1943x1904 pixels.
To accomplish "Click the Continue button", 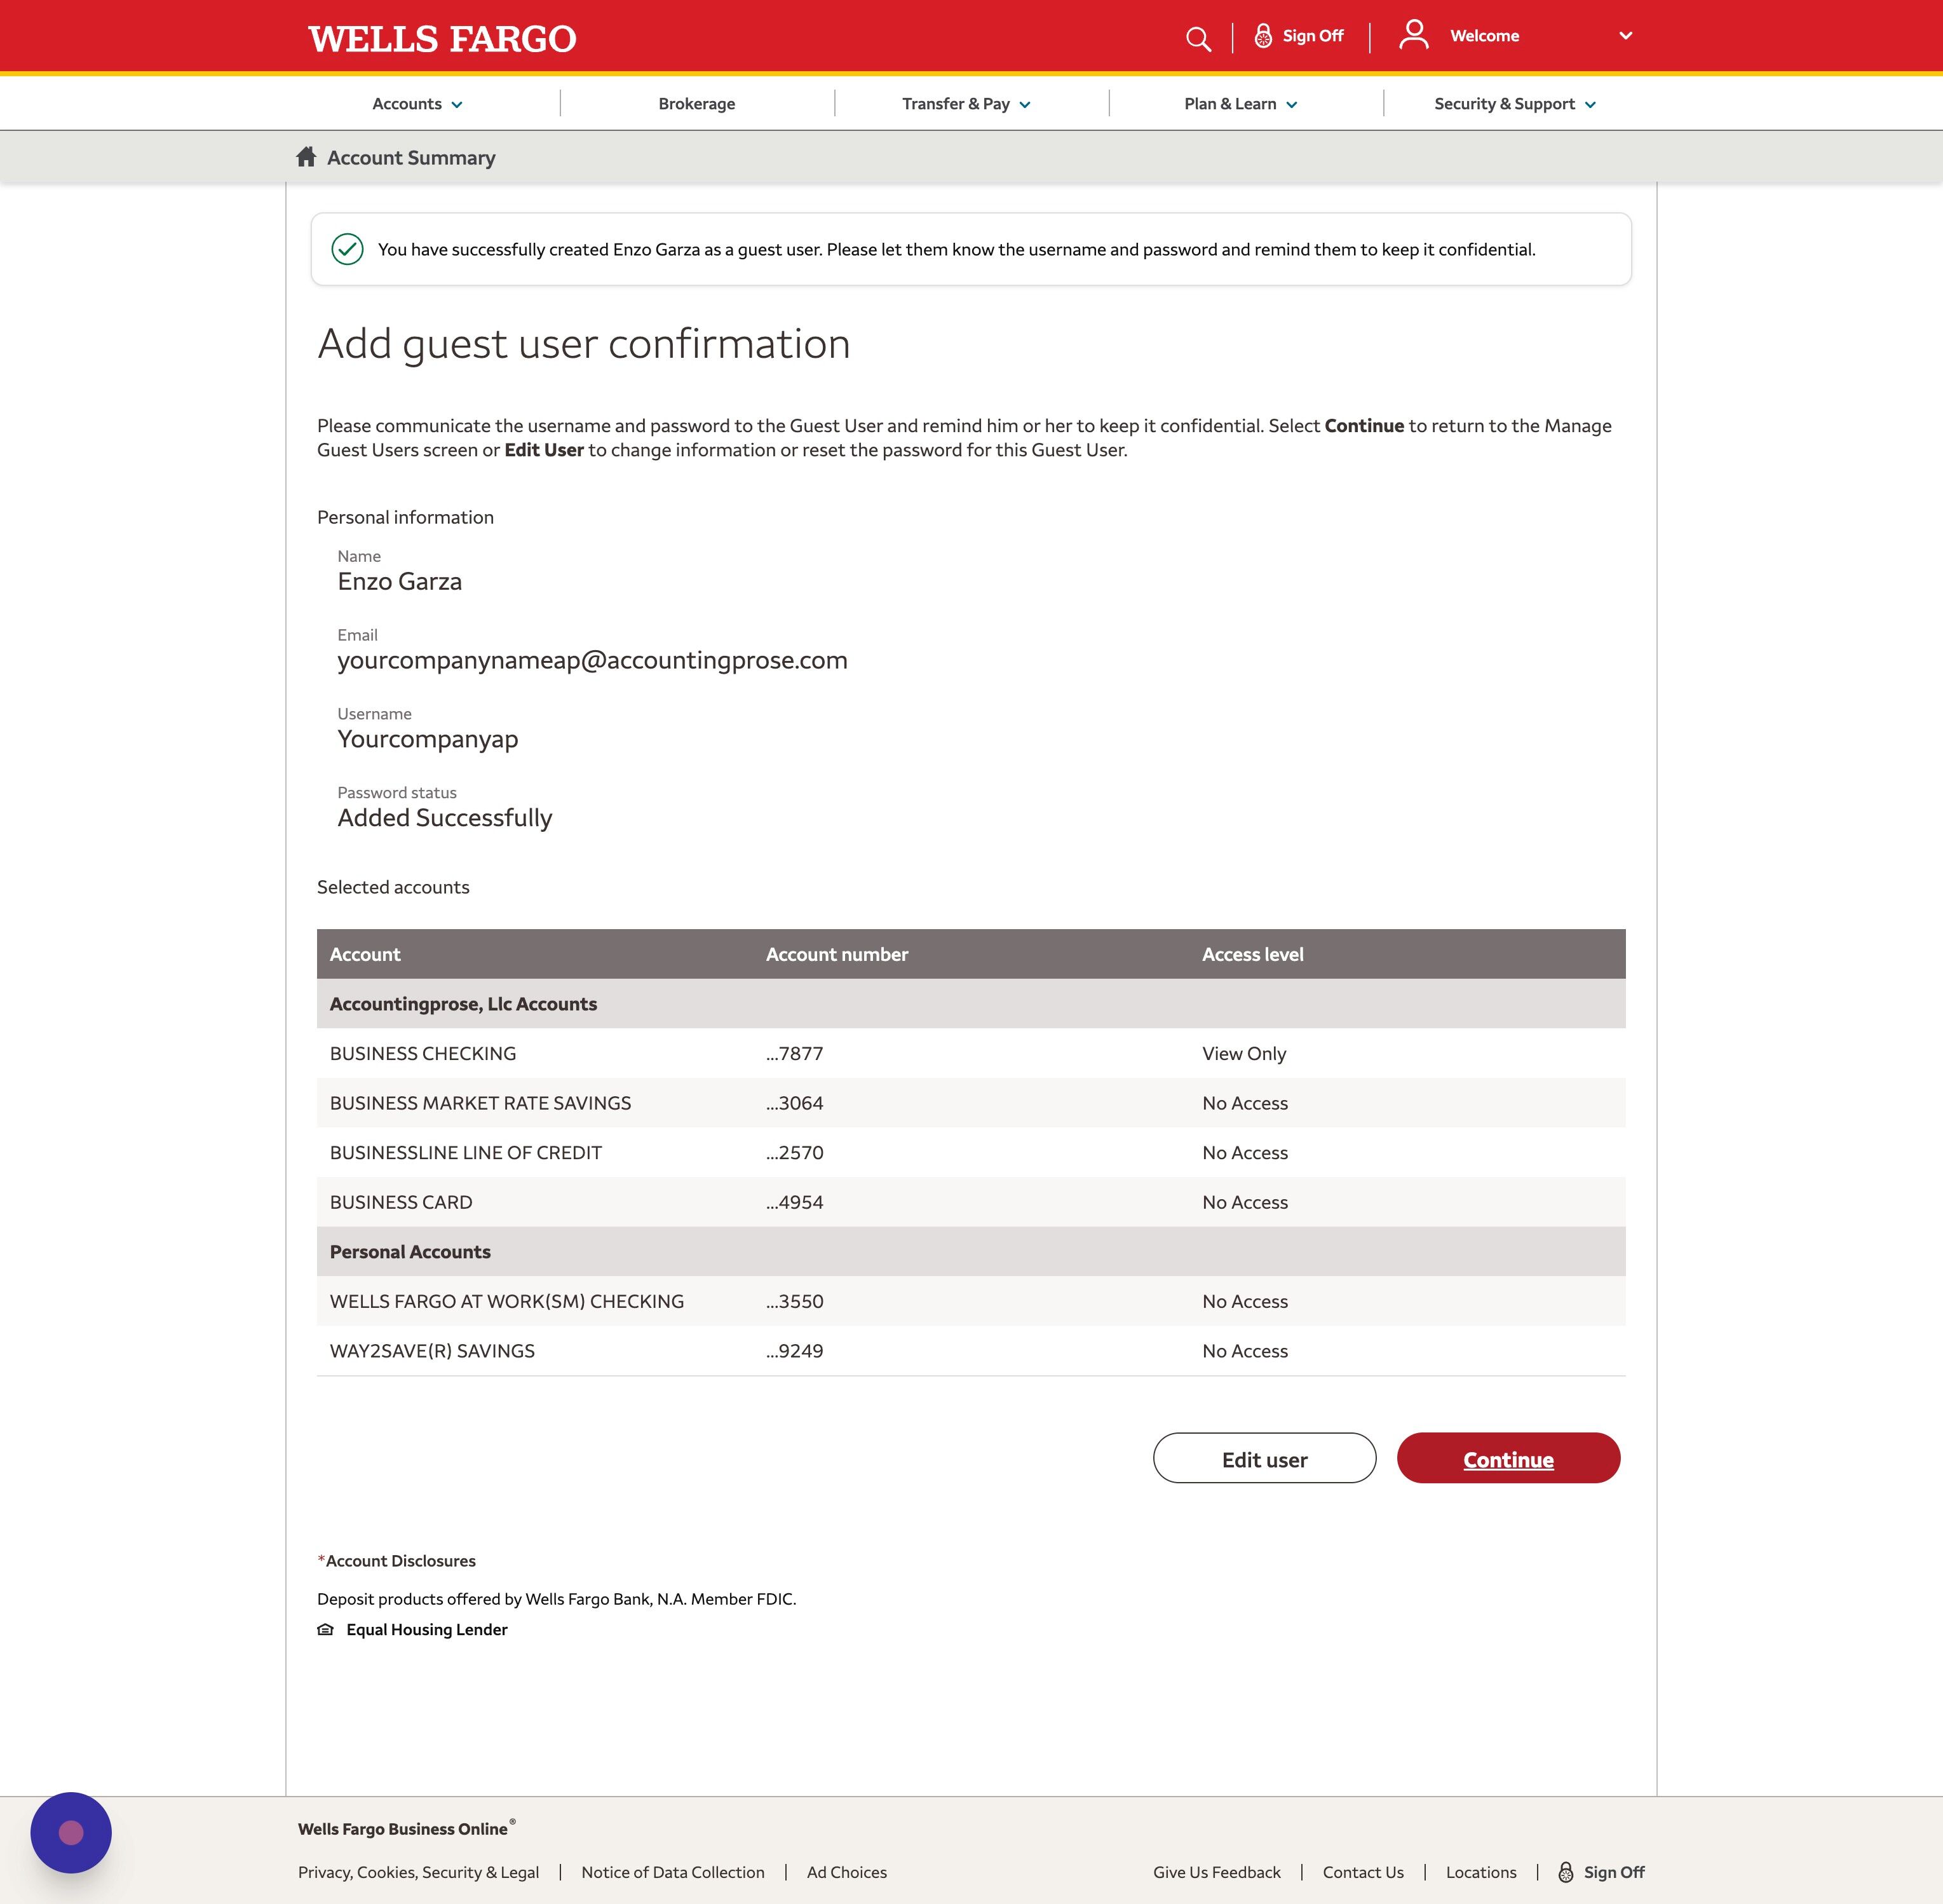I will (1507, 1458).
